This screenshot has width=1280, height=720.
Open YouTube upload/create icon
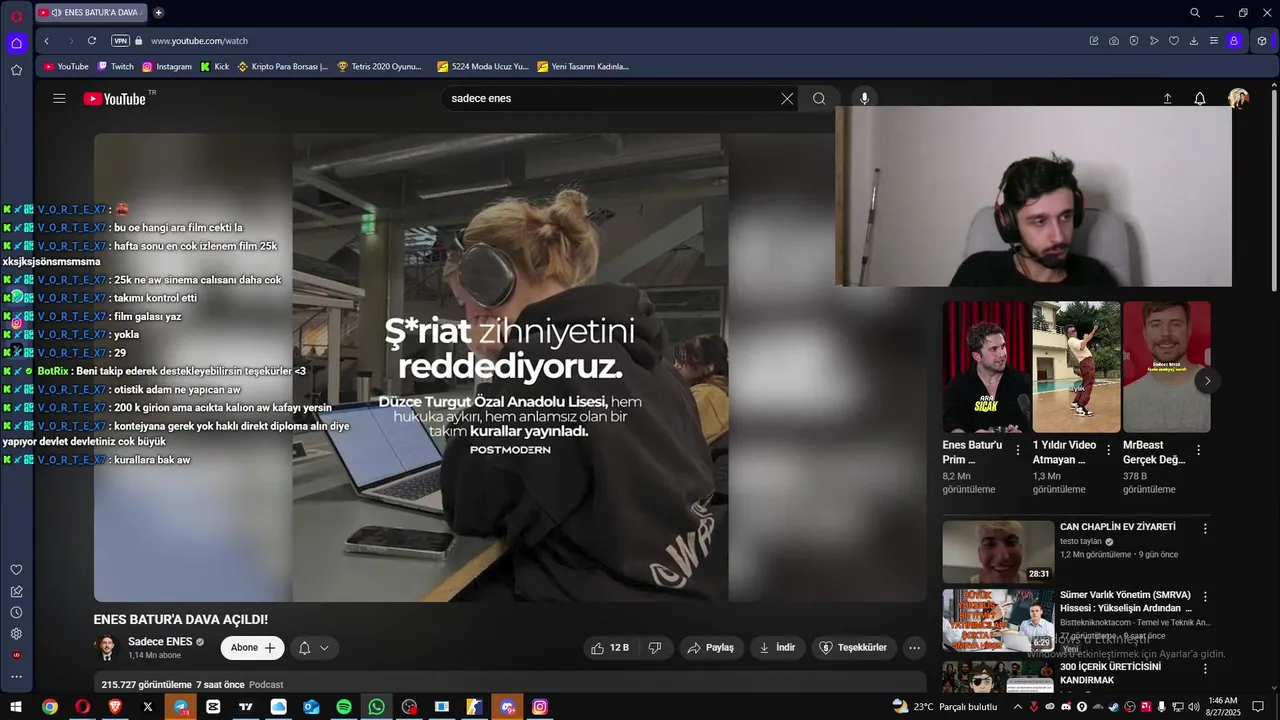click(x=1167, y=98)
